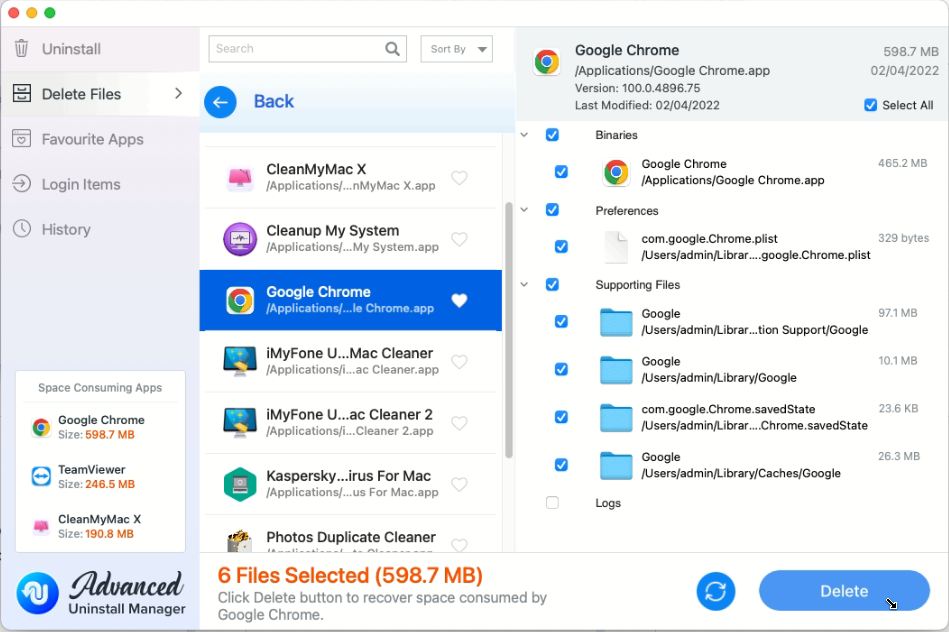Enable the Logs checkbox

coord(552,502)
